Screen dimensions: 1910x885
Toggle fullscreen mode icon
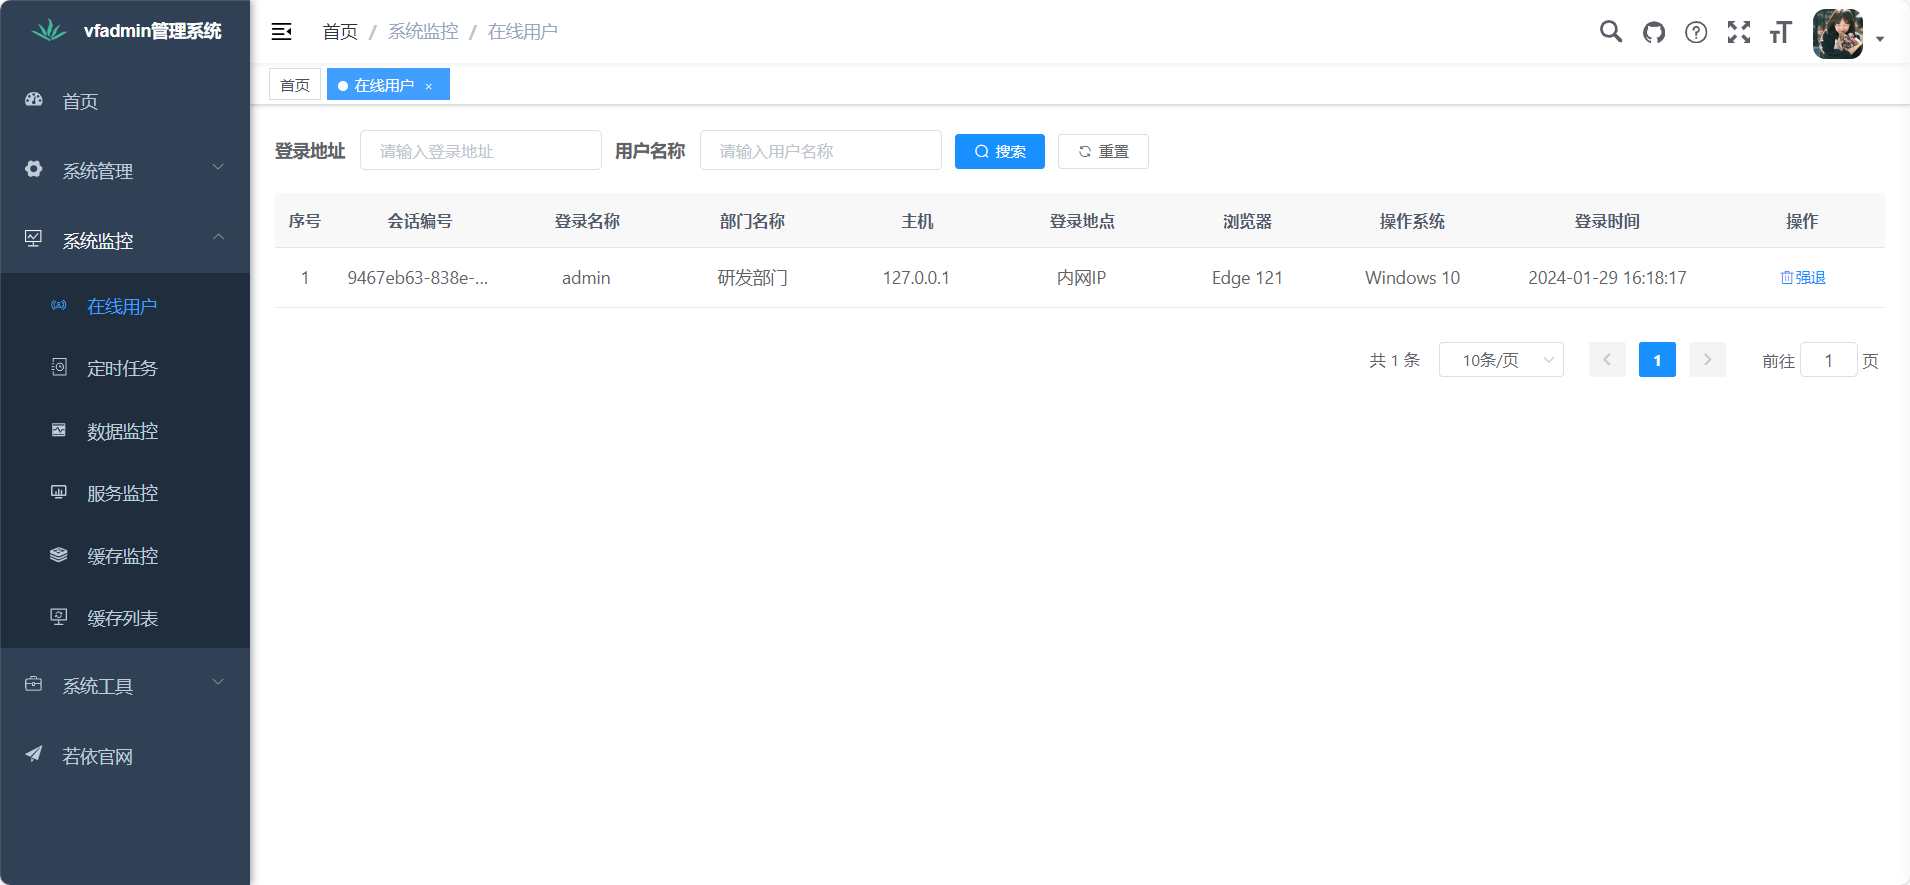1739,32
